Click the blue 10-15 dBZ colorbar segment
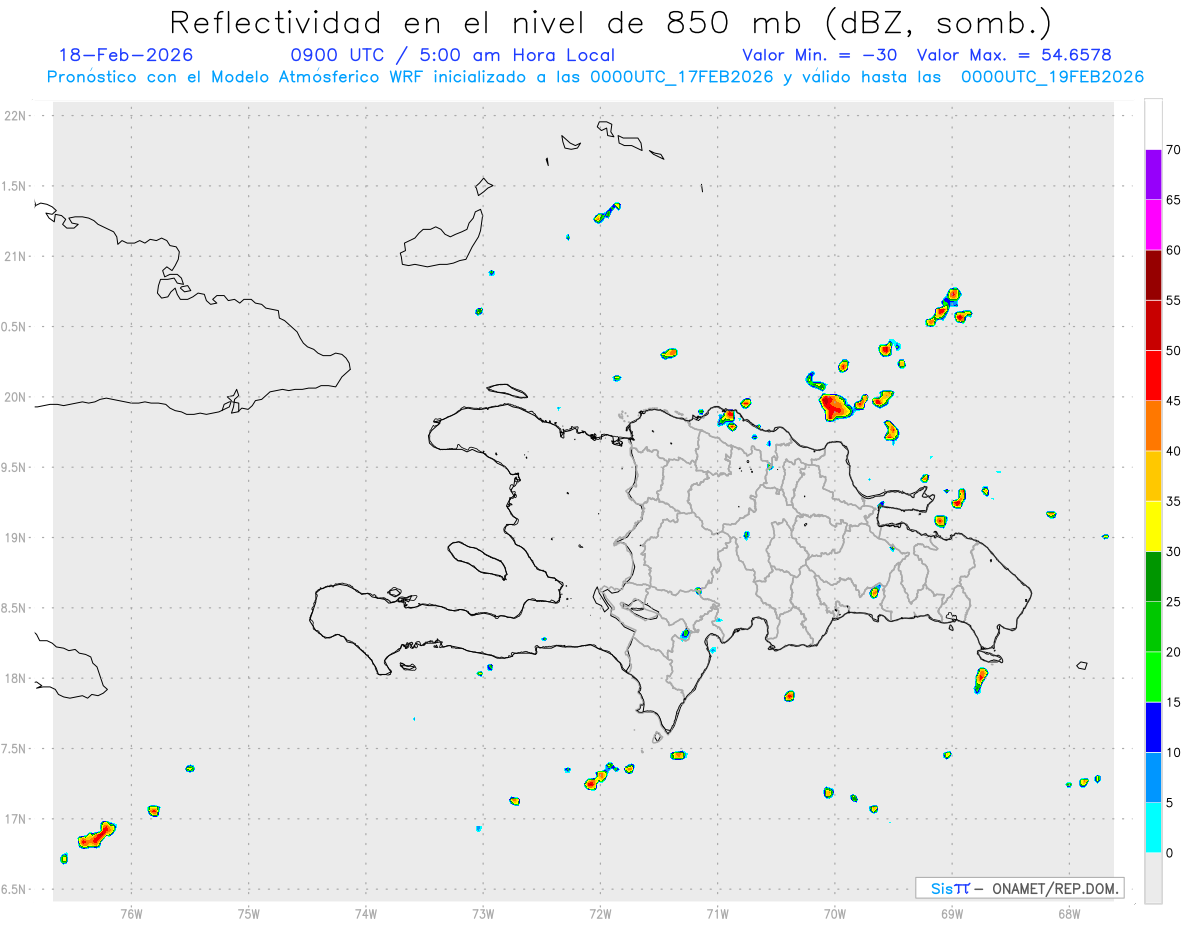Screen dimensions: 1200x927 tap(1153, 728)
